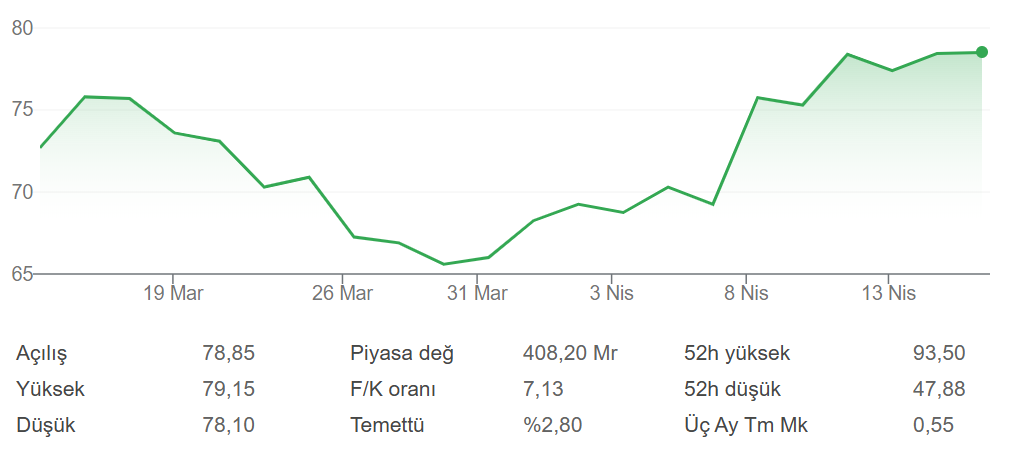1023x454 pixels.
Task: Click the green end-of-line data point
Action: pyautogui.click(x=982, y=52)
